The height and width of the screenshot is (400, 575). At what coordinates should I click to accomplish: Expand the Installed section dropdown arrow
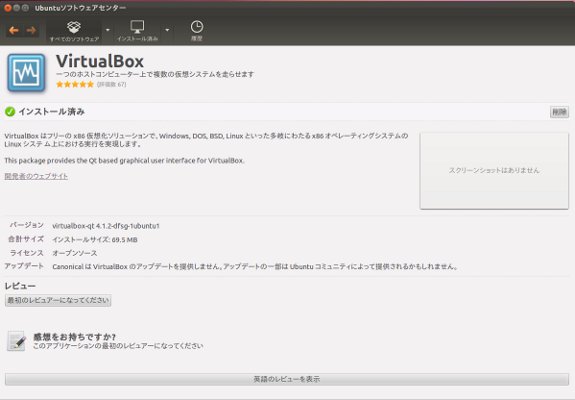click(167, 30)
